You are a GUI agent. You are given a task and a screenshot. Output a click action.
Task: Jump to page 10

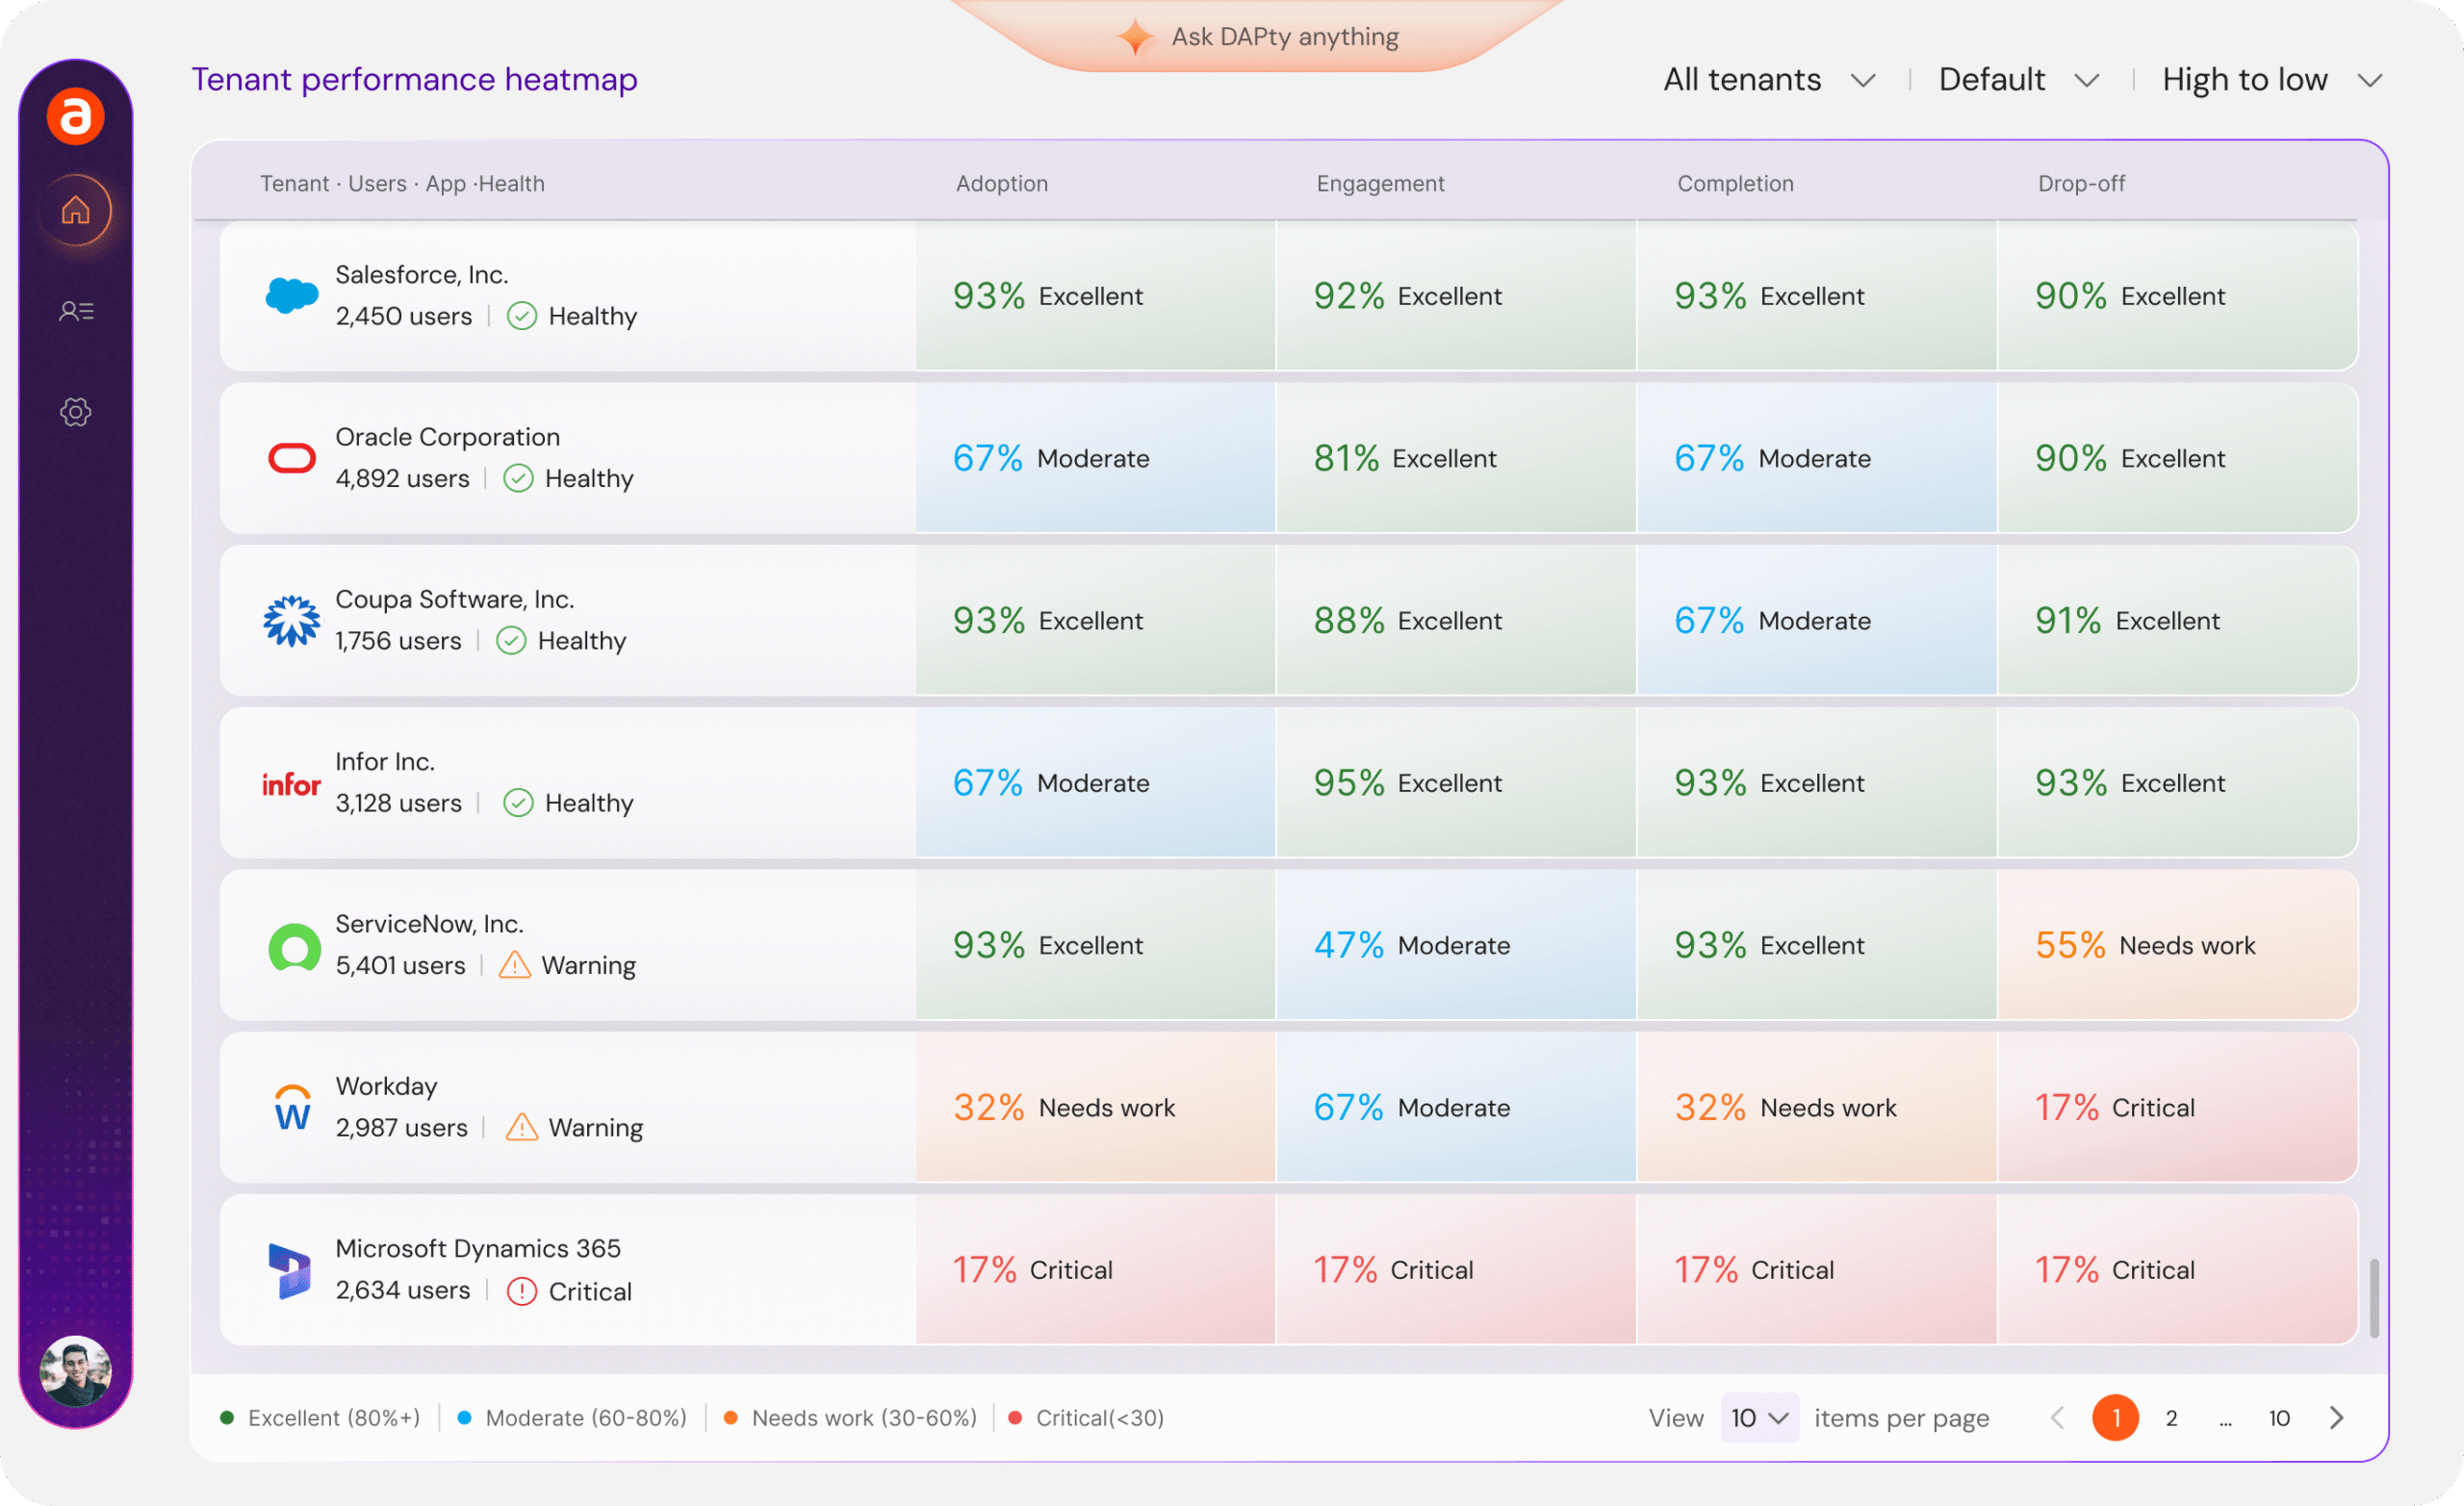pos(2279,1418)
